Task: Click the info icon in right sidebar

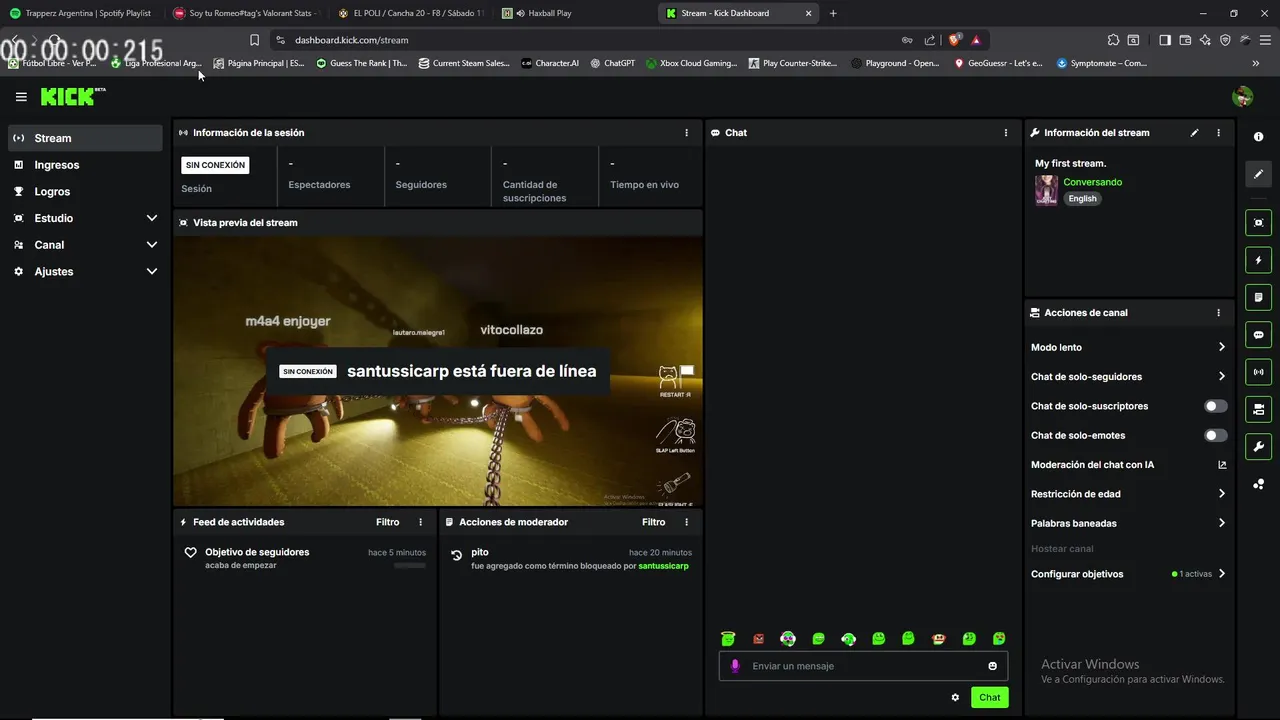Action: pyautogui.click(x=1258, y=137)
